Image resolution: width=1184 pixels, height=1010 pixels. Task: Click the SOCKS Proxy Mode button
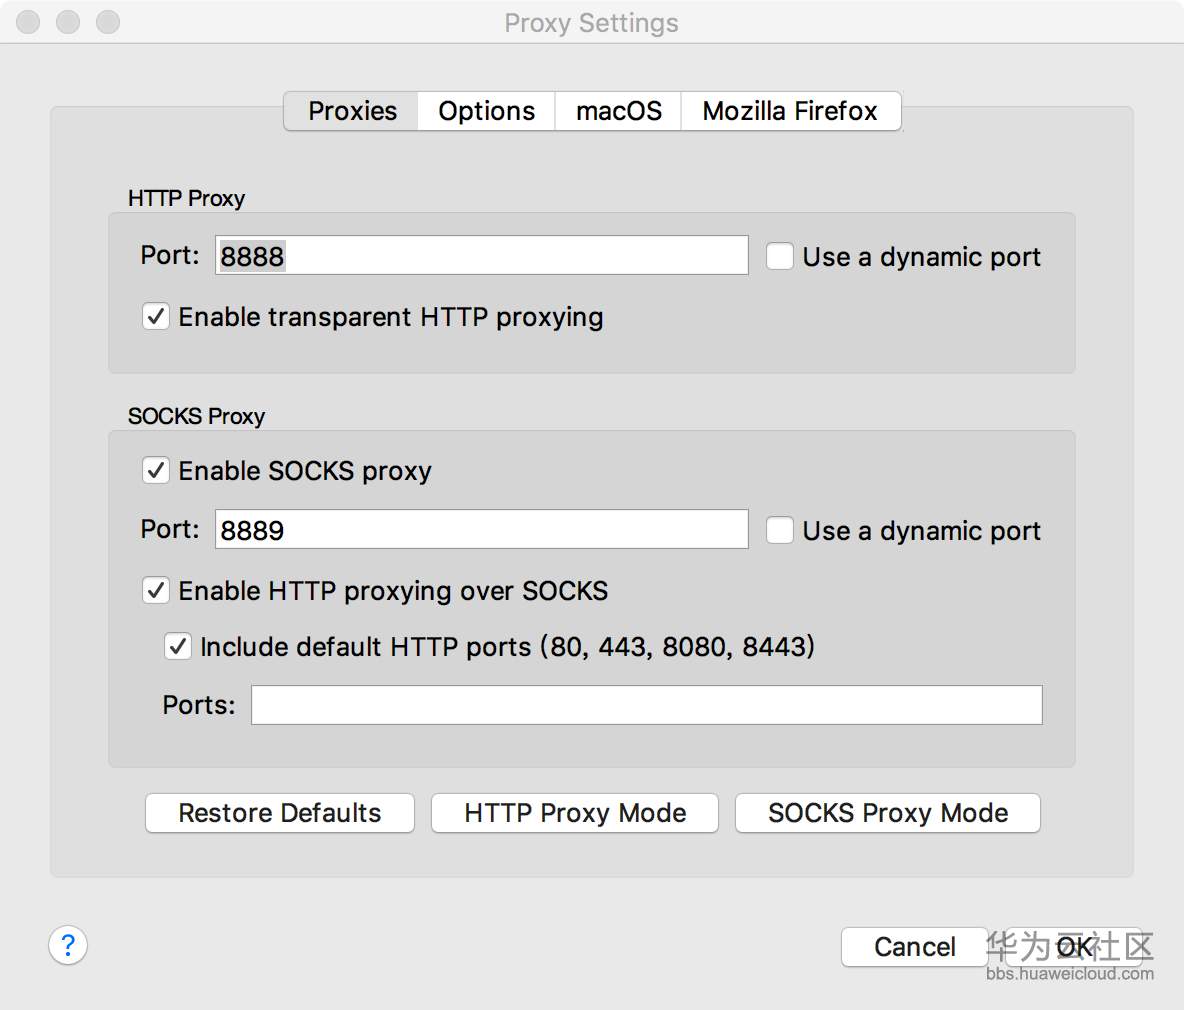(x=887, y=813)
